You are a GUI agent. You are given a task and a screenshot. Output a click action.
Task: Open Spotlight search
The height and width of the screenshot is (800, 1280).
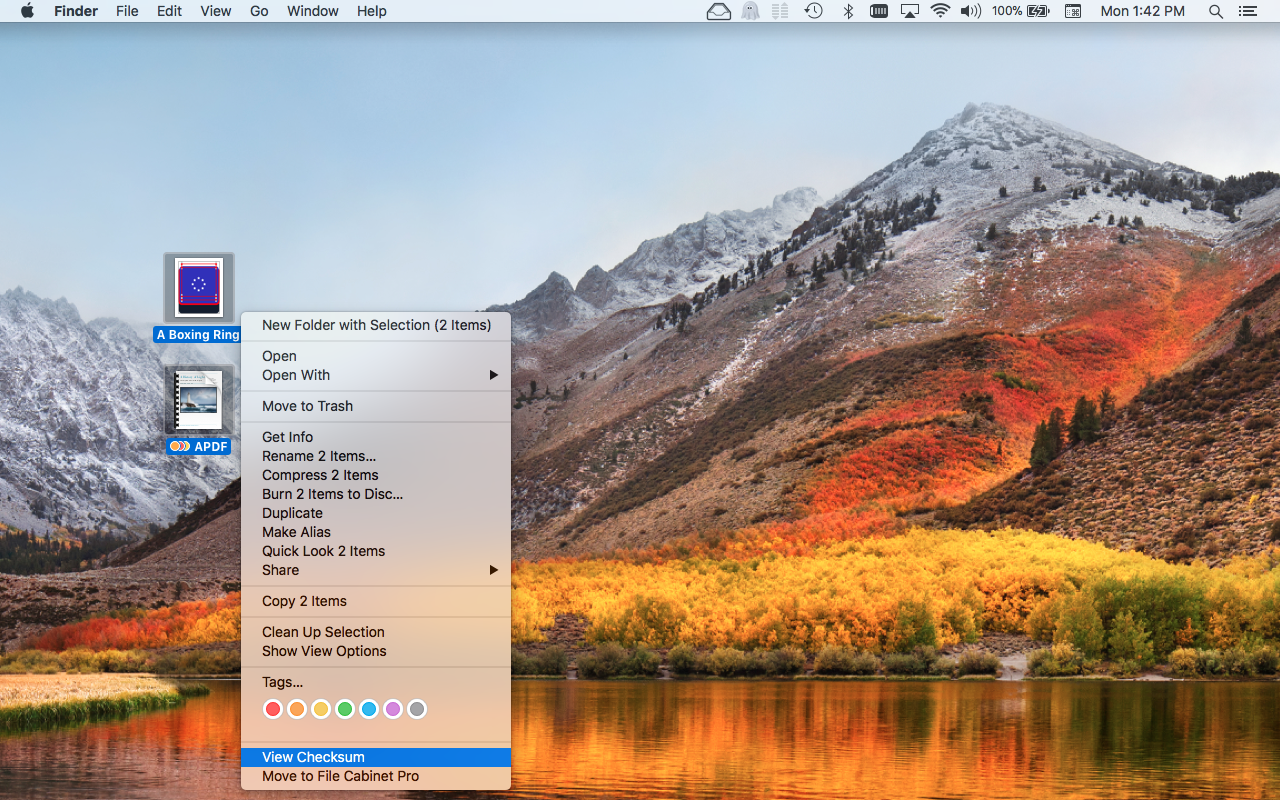click(x=1216, y=11)
